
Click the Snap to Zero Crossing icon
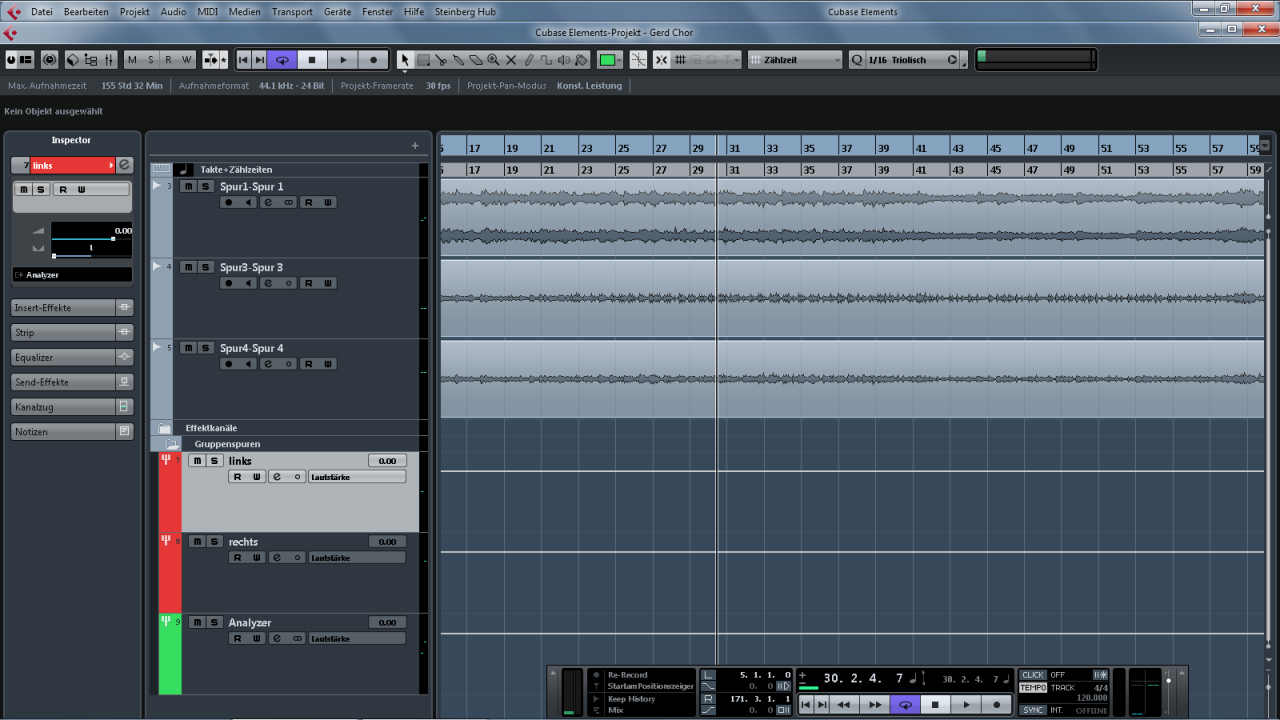(638, 60)
